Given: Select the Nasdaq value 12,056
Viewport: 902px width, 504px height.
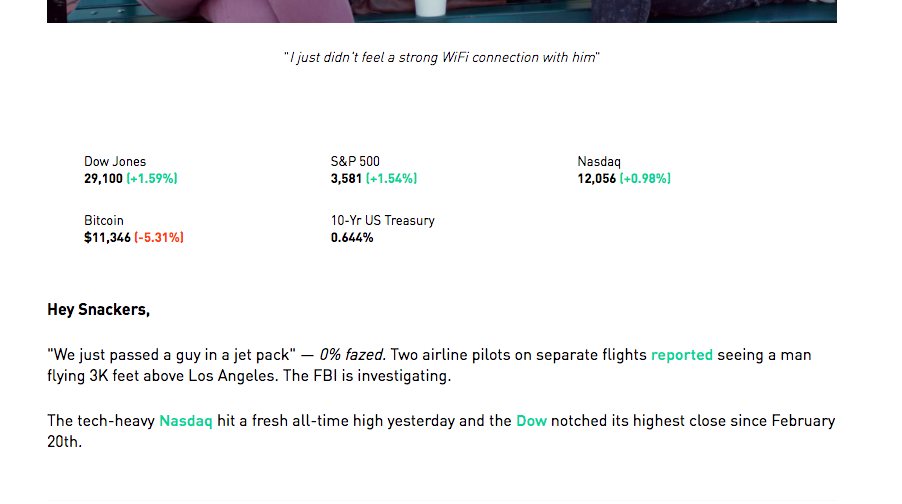Looking at the screenshot, I should click(596, 179).
